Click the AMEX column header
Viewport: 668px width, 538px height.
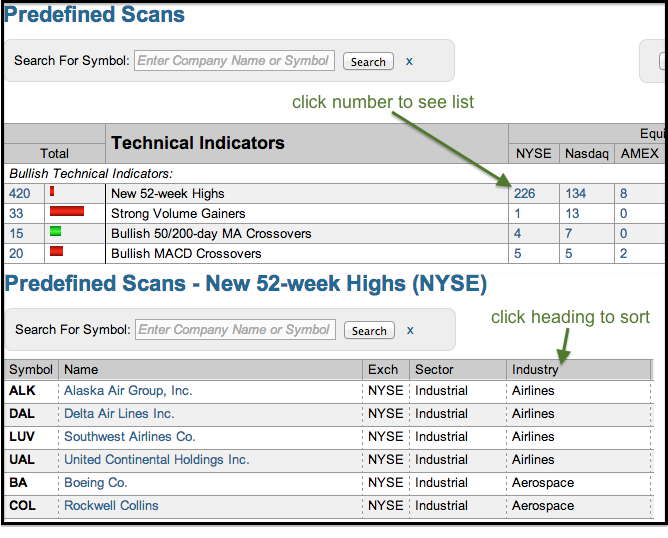click(639, 153)
